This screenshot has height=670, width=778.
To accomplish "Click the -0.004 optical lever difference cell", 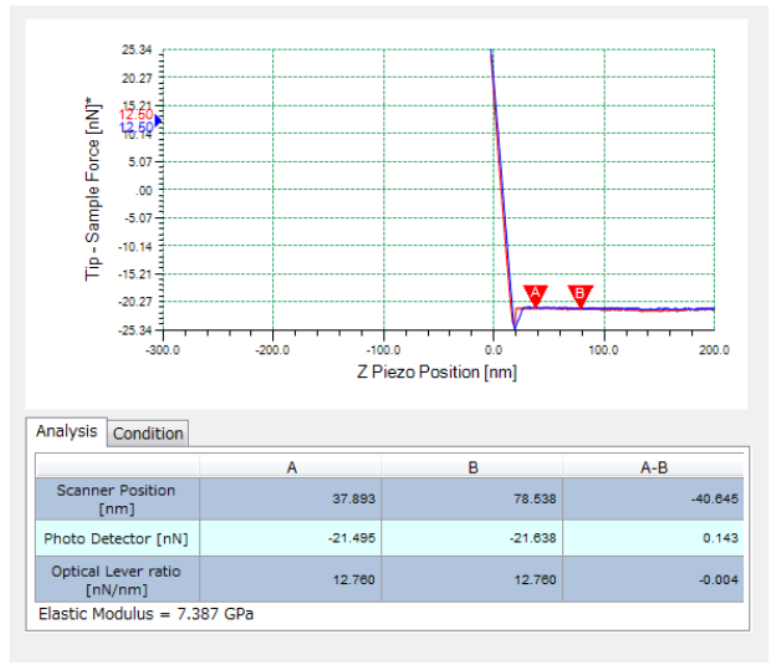I will click(x=653, y=579).
